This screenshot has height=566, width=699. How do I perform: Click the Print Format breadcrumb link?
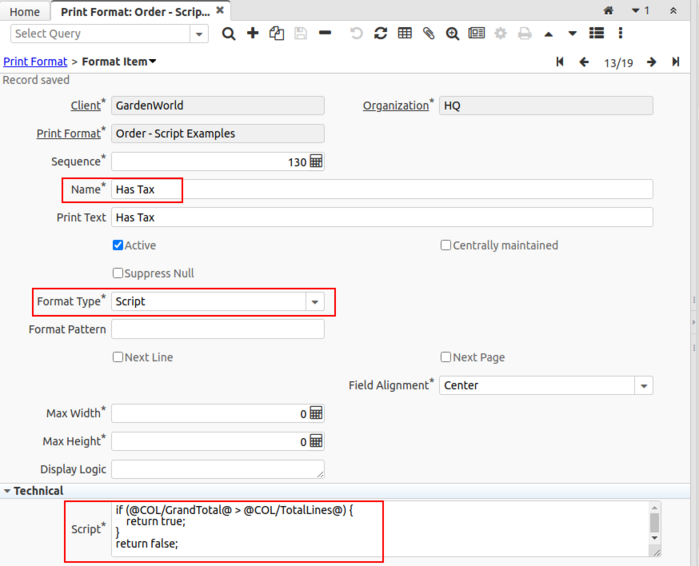point(35,62)
